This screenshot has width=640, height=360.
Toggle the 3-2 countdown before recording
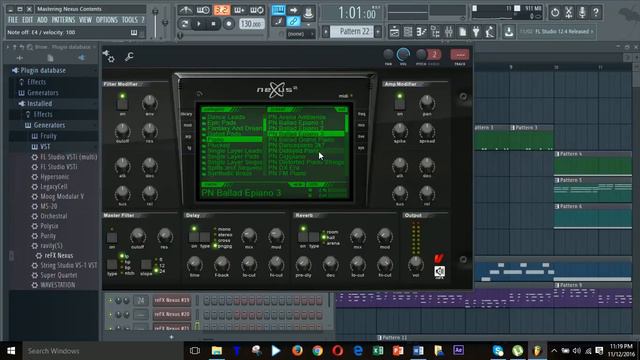[x=222, y=10]
